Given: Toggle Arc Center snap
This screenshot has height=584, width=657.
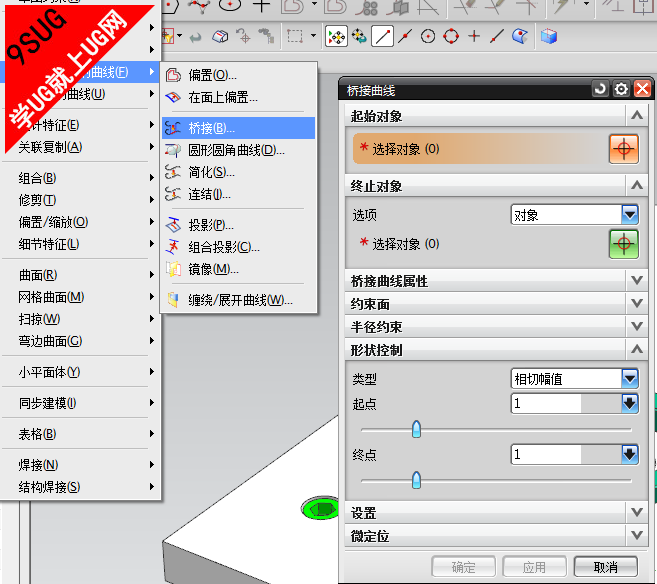Looking at the screenshot, I should [428, 36].
